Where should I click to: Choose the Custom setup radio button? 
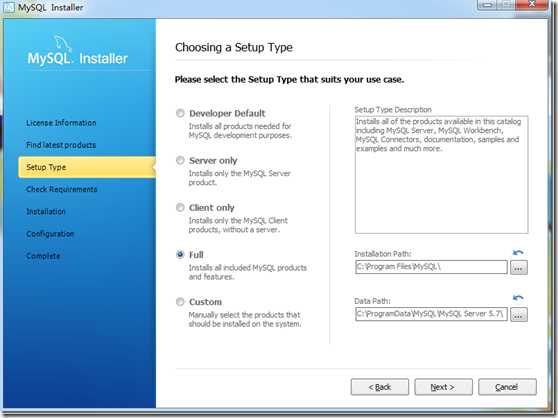[x=180, y=302]
